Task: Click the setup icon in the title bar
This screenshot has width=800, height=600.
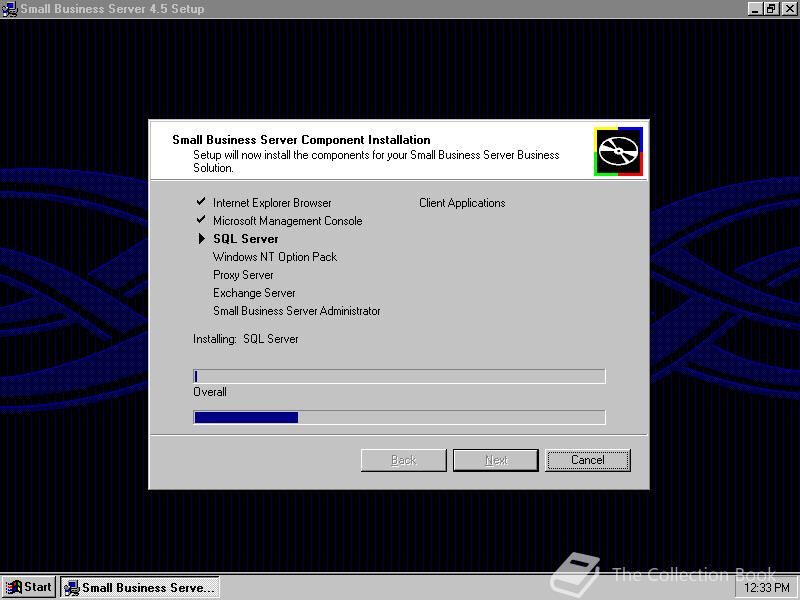Action: 10,9
